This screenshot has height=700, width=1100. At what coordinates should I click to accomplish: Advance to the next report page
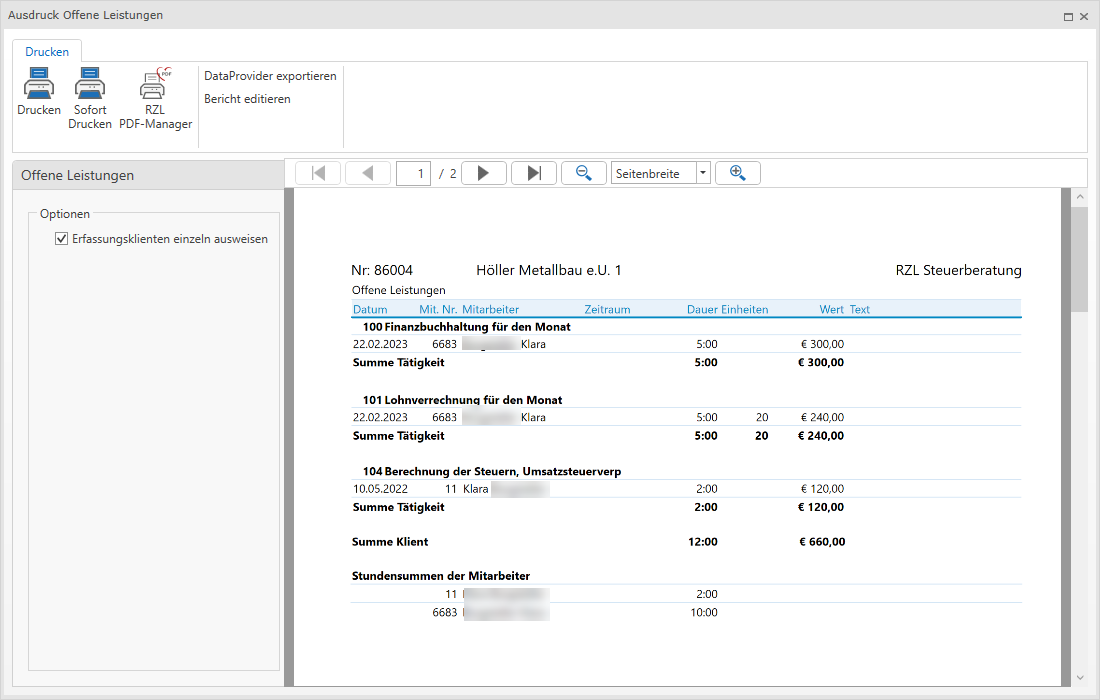[483, 173]
